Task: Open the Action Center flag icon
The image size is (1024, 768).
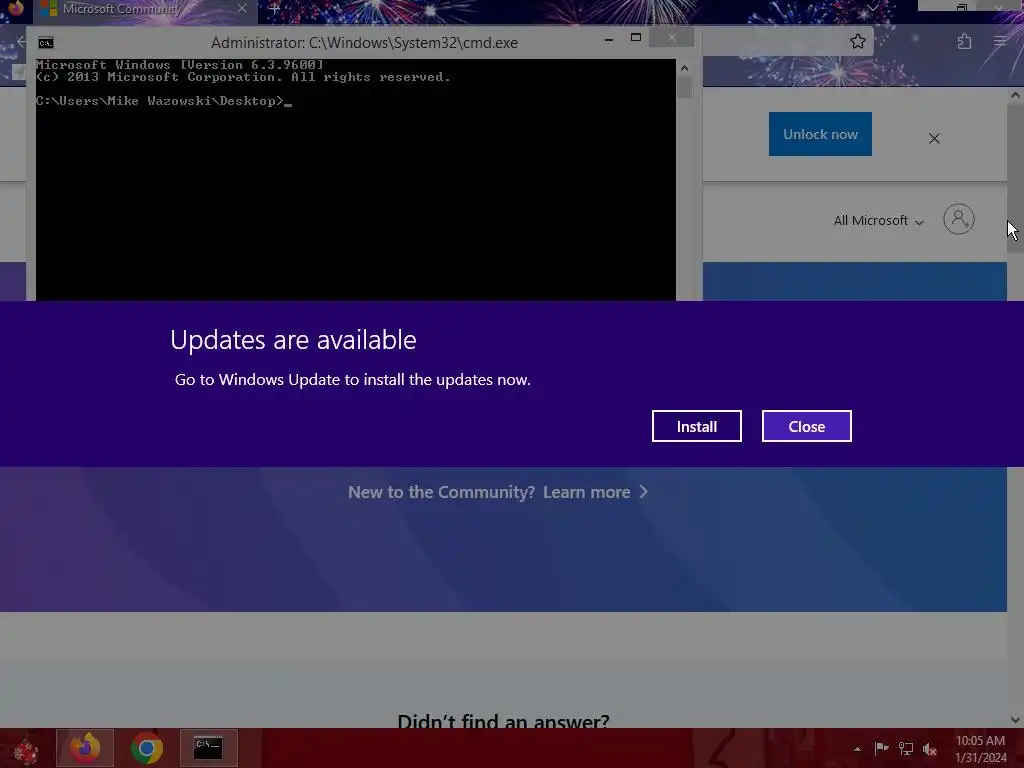Action: point(881,748)
